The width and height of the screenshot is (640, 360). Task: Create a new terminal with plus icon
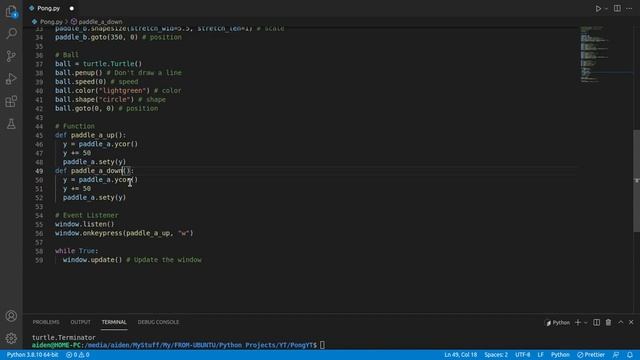tap(578, 322)
